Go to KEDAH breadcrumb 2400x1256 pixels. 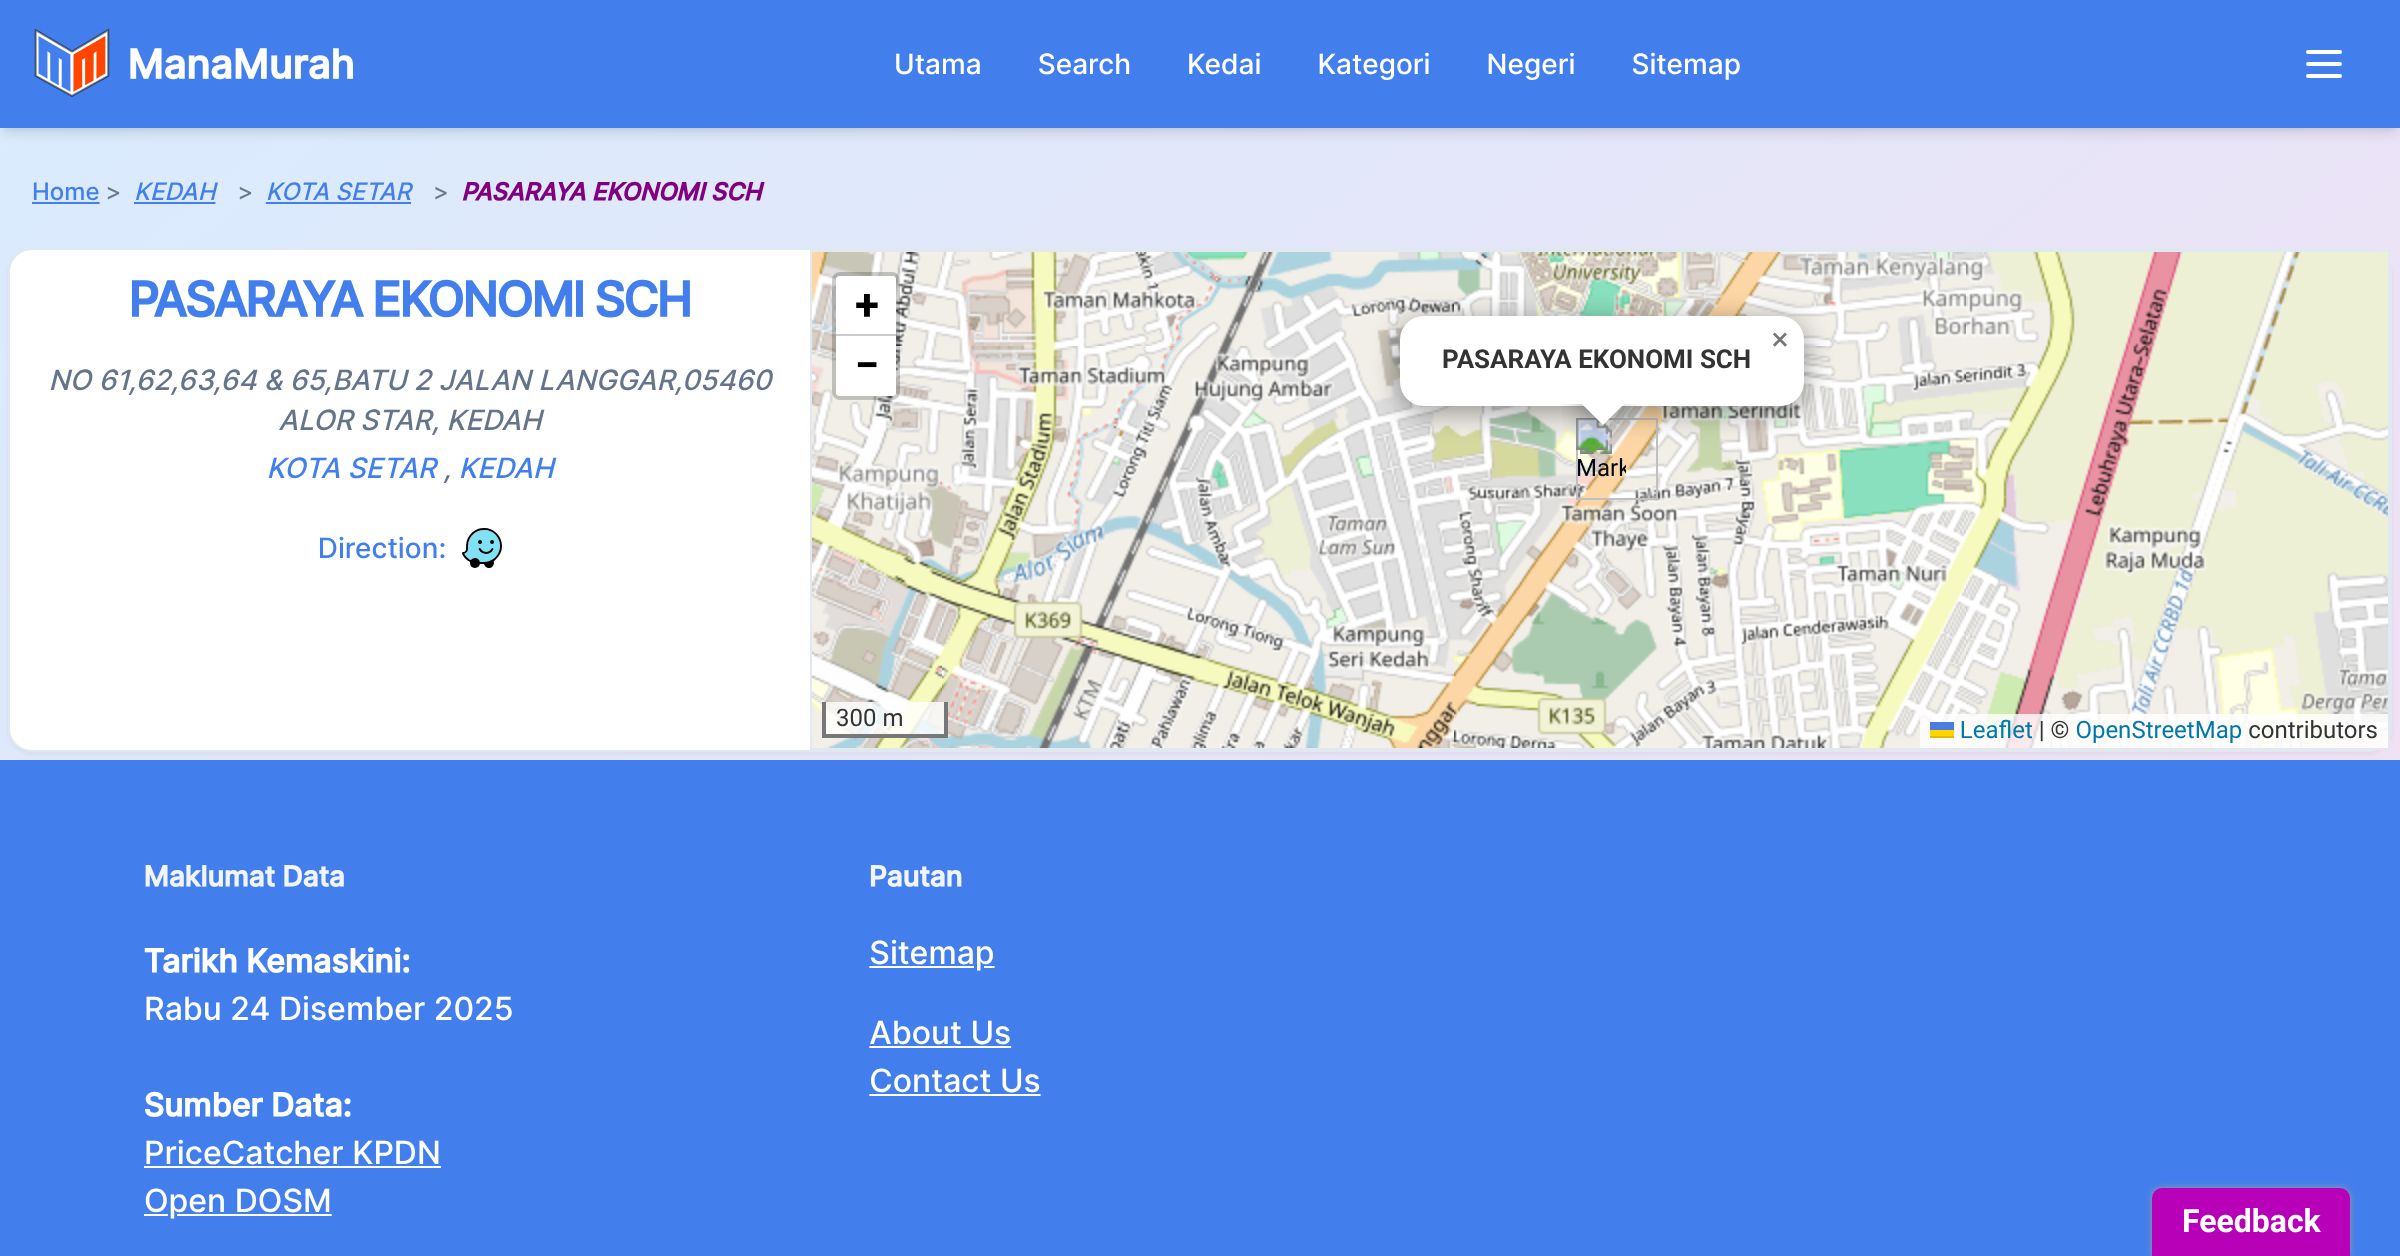(175, 191)
